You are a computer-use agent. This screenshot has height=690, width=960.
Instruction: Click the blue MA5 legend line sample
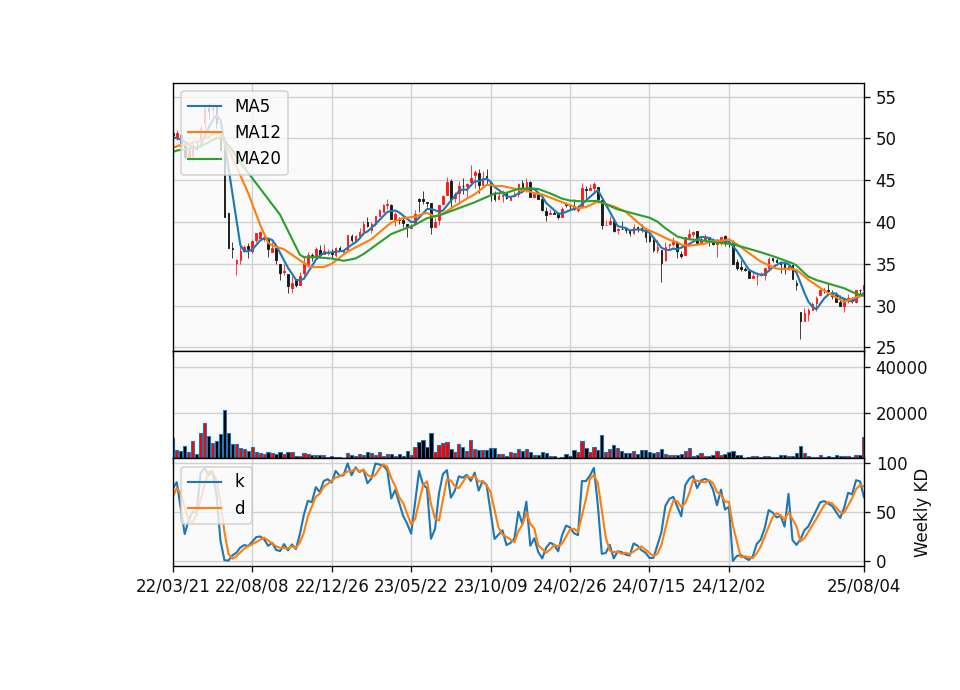pyautogui.click(x=204, y=107)
